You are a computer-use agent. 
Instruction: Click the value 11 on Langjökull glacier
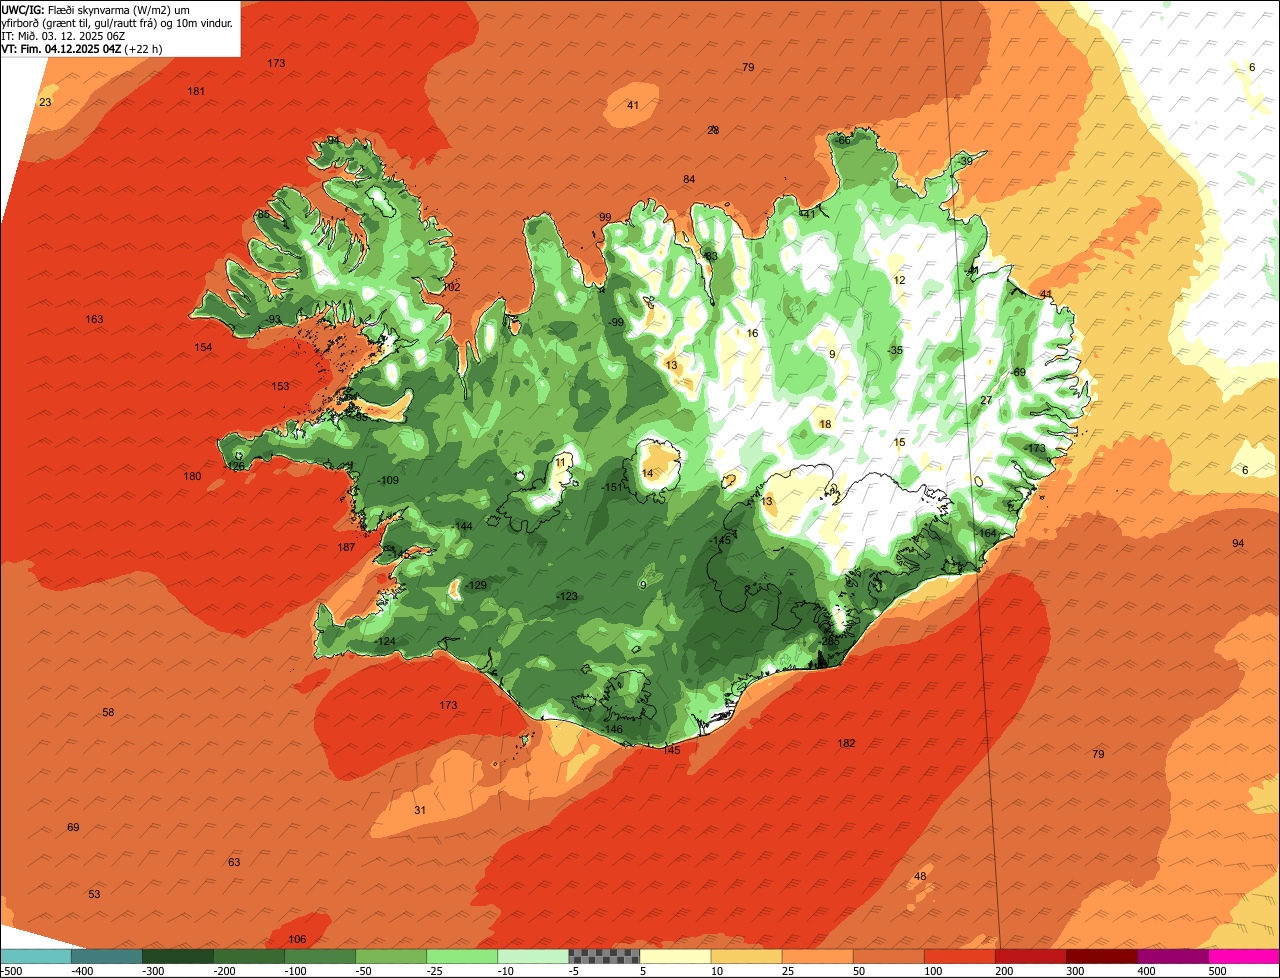pyautogui.click(x=560, y=461)
